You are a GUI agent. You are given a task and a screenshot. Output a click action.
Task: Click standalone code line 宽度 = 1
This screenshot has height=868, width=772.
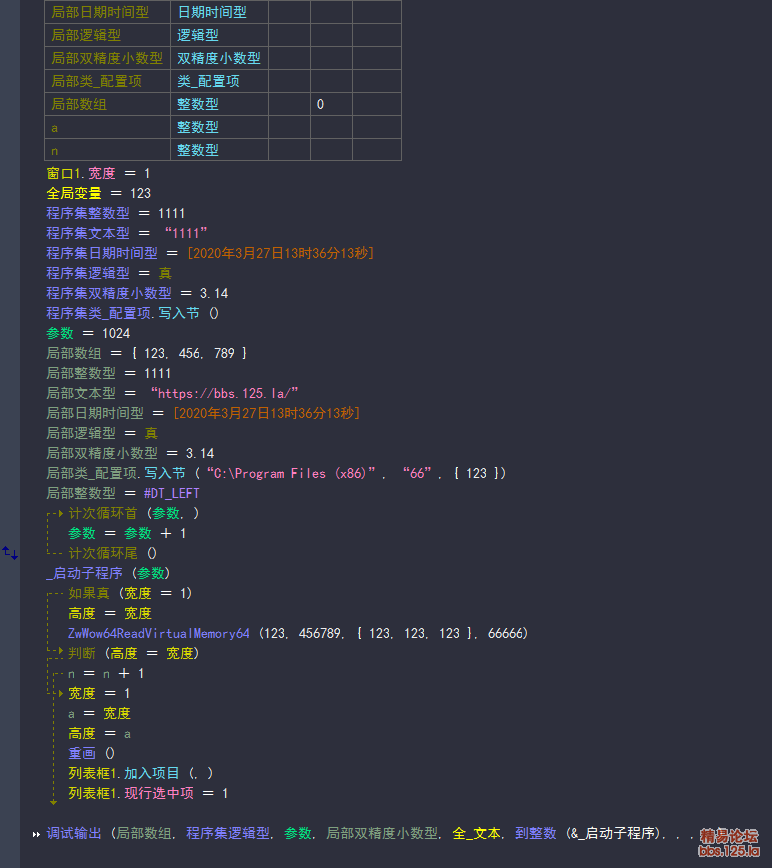99,693
